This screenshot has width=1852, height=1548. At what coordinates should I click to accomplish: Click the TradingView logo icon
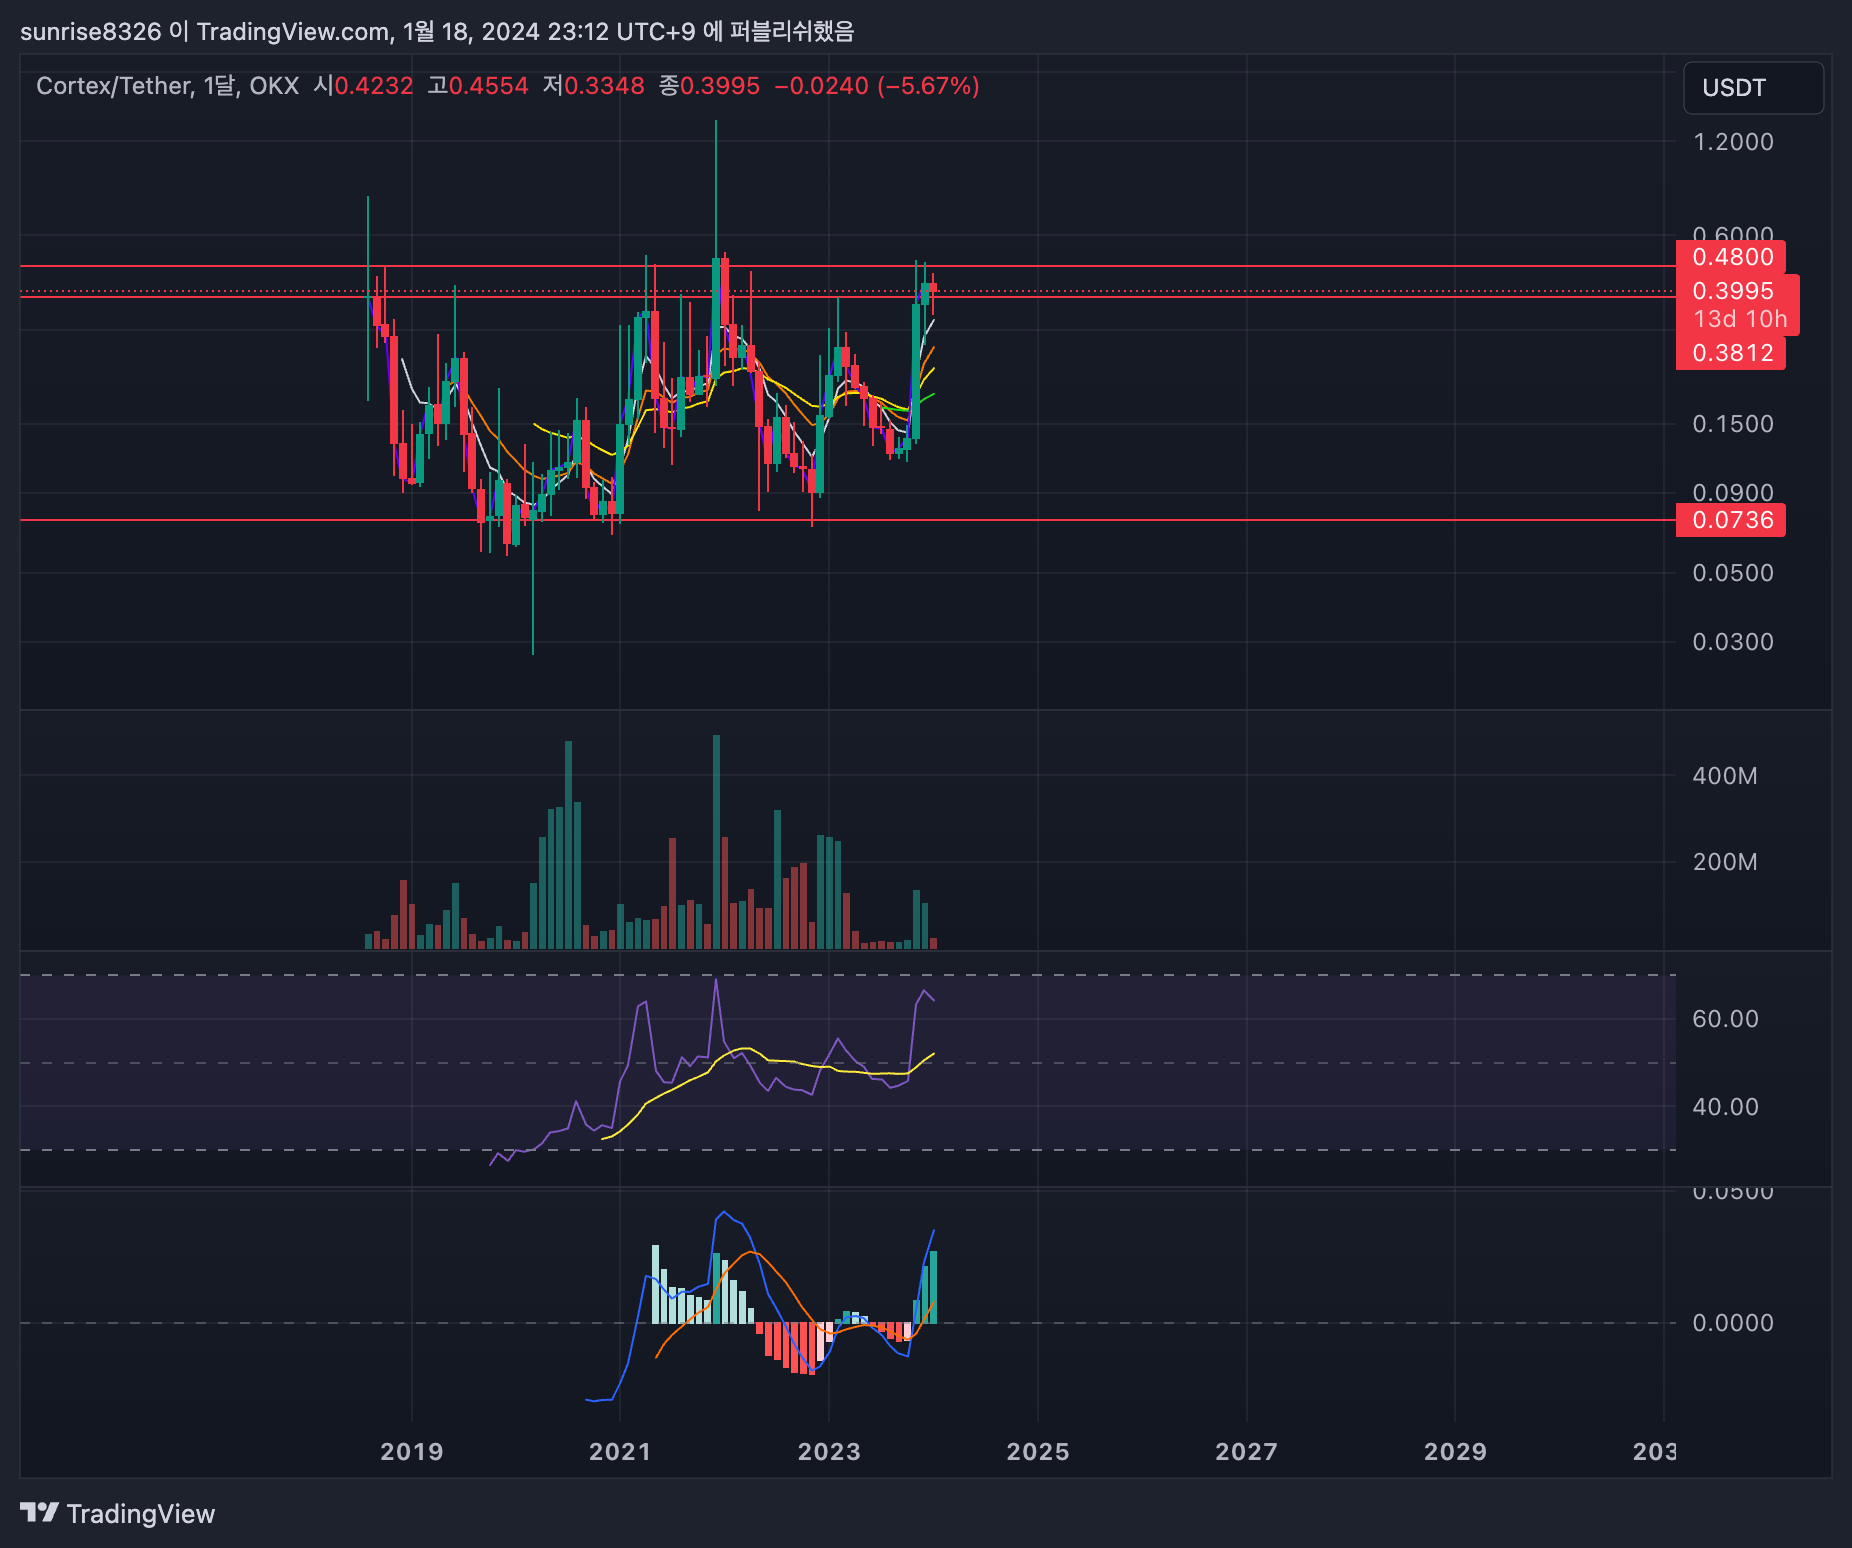[39, 1513]
